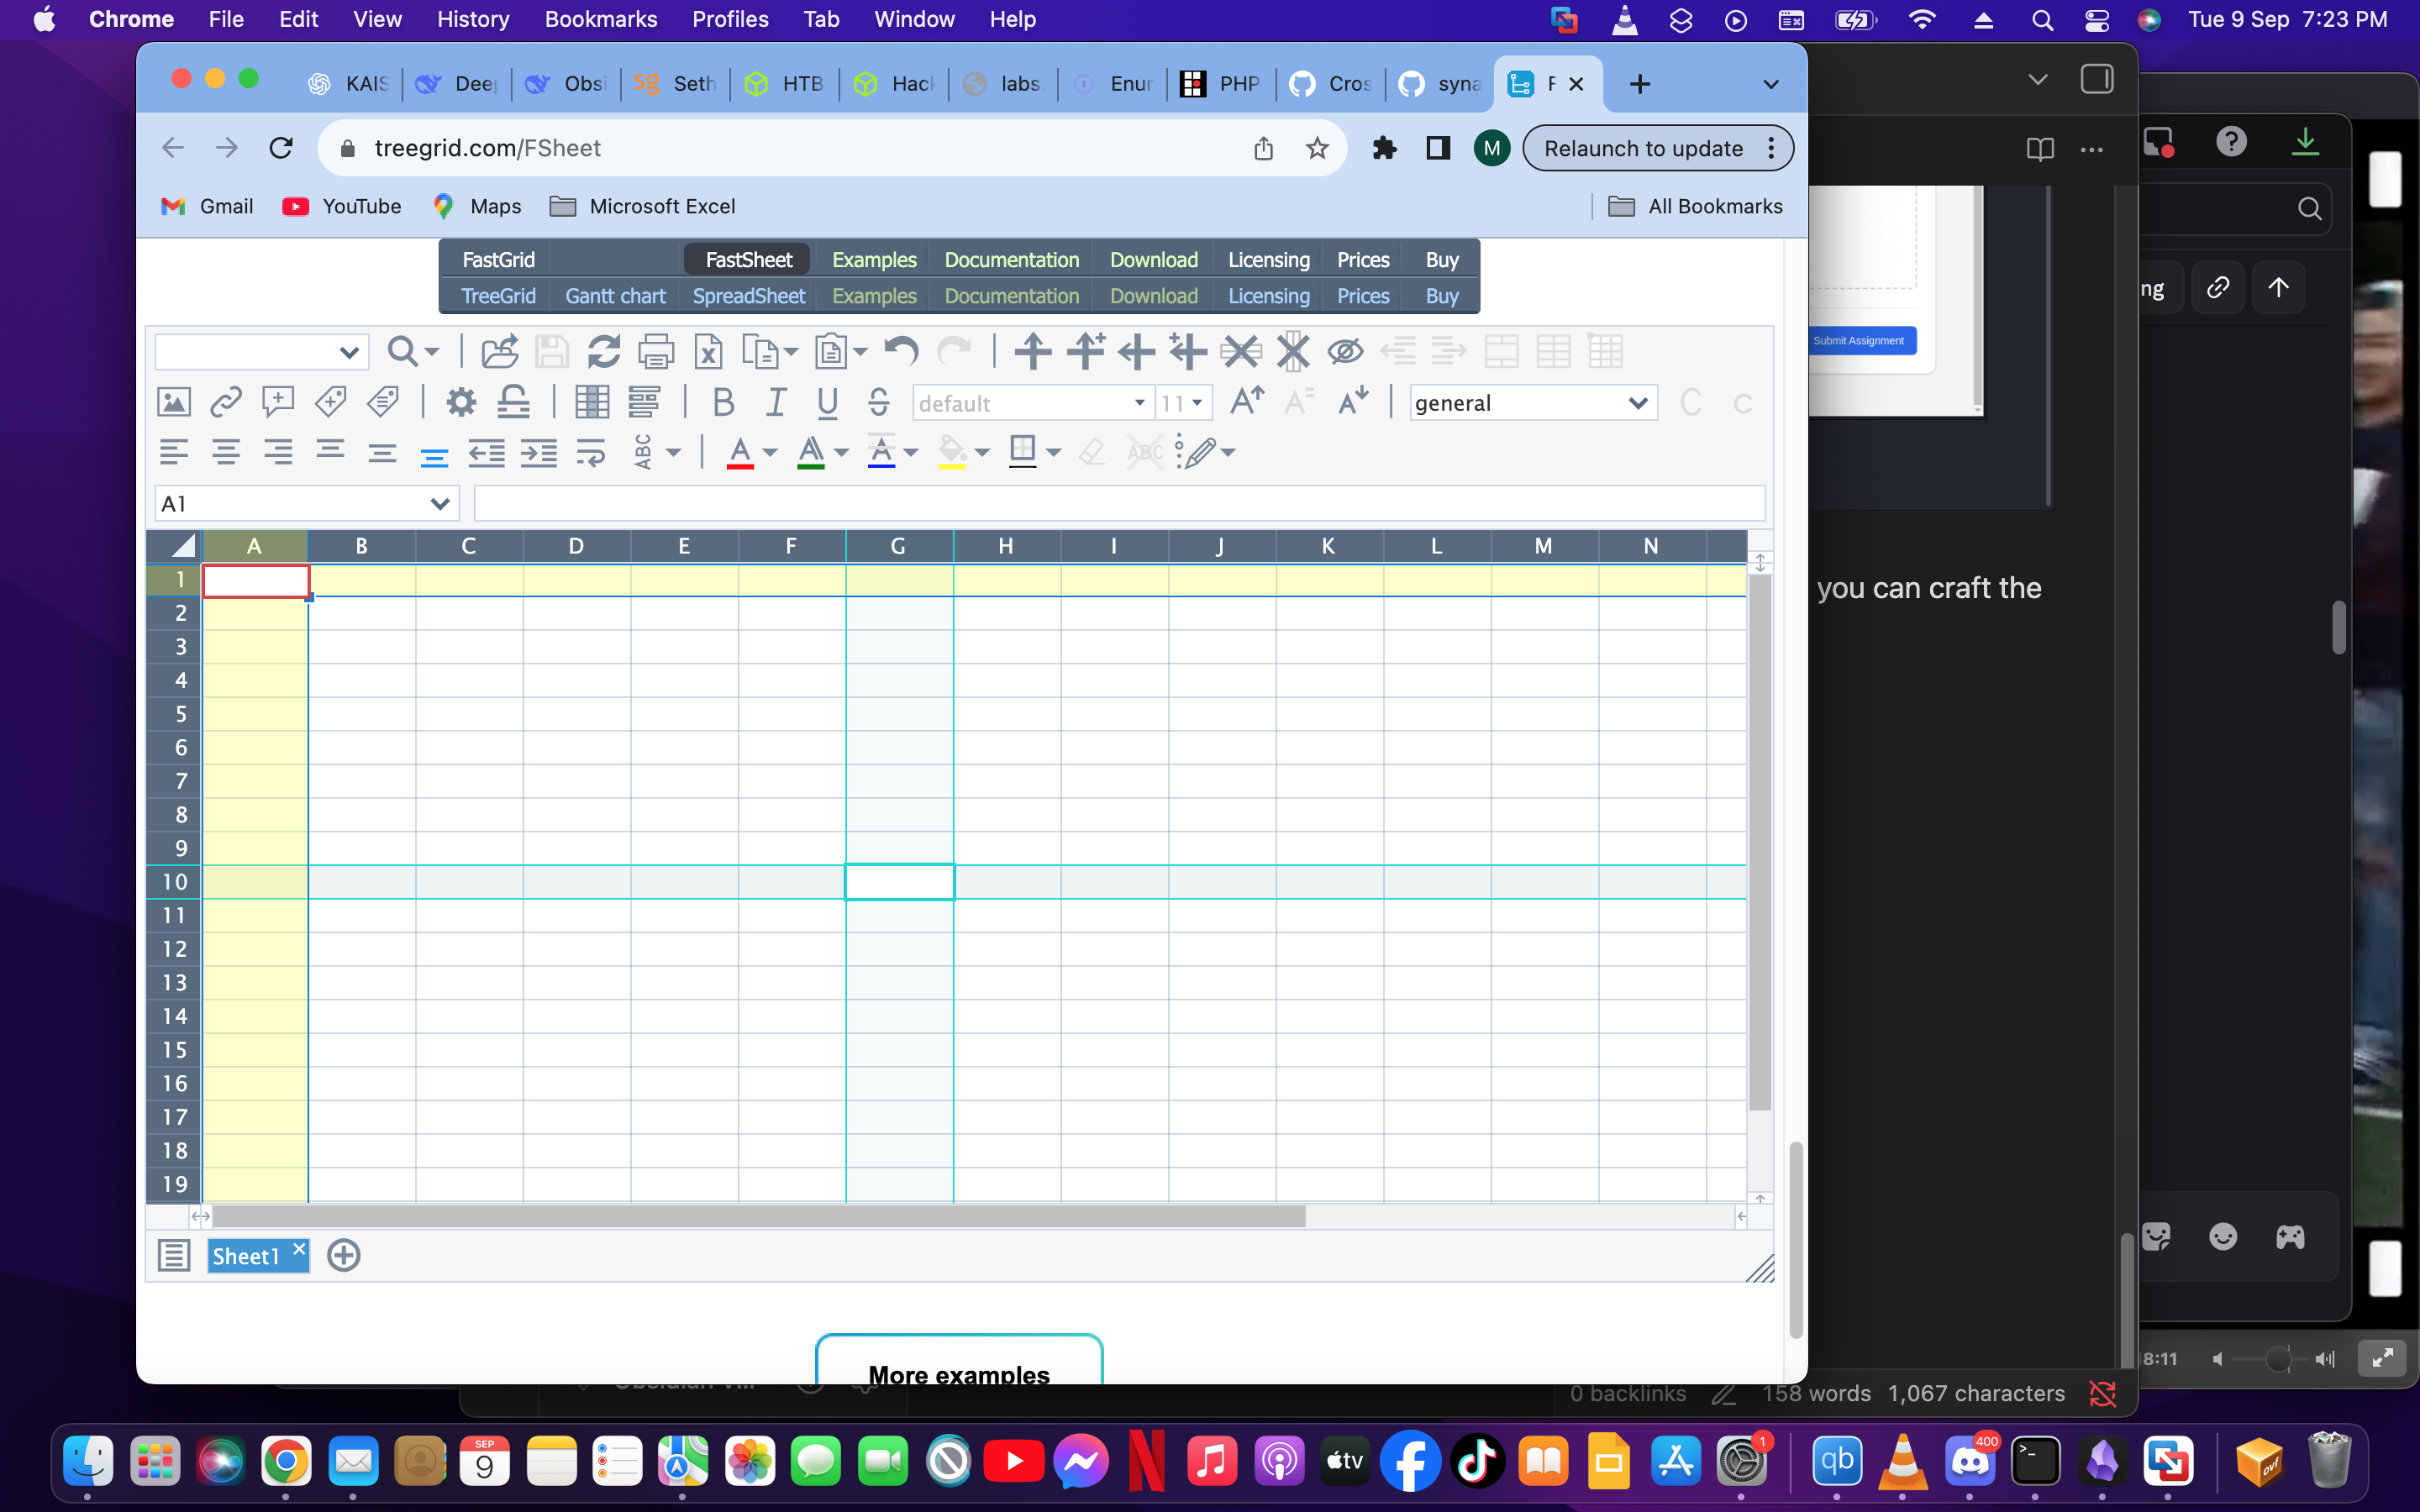Click the Print icon in the toolbar
2420x1512 pixels.
656,351
